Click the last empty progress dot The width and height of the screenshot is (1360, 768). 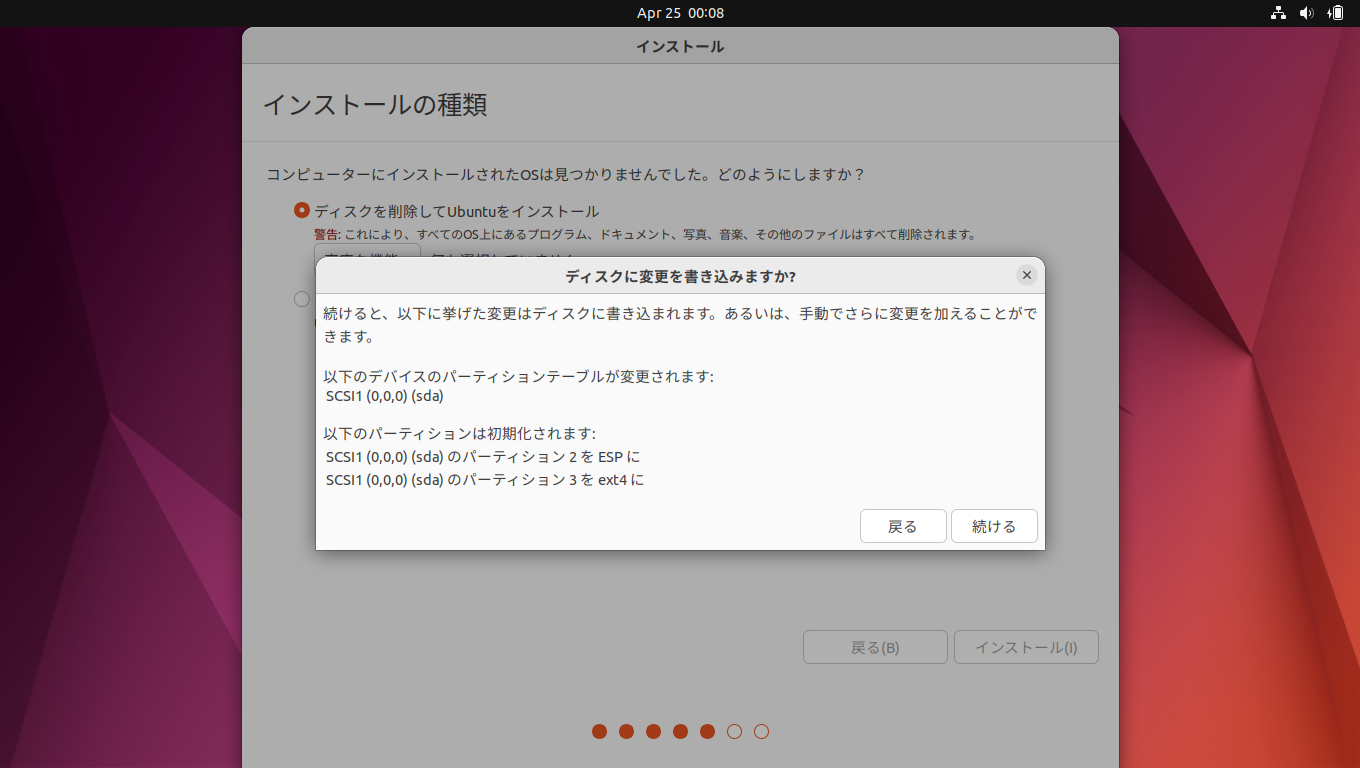761,731
